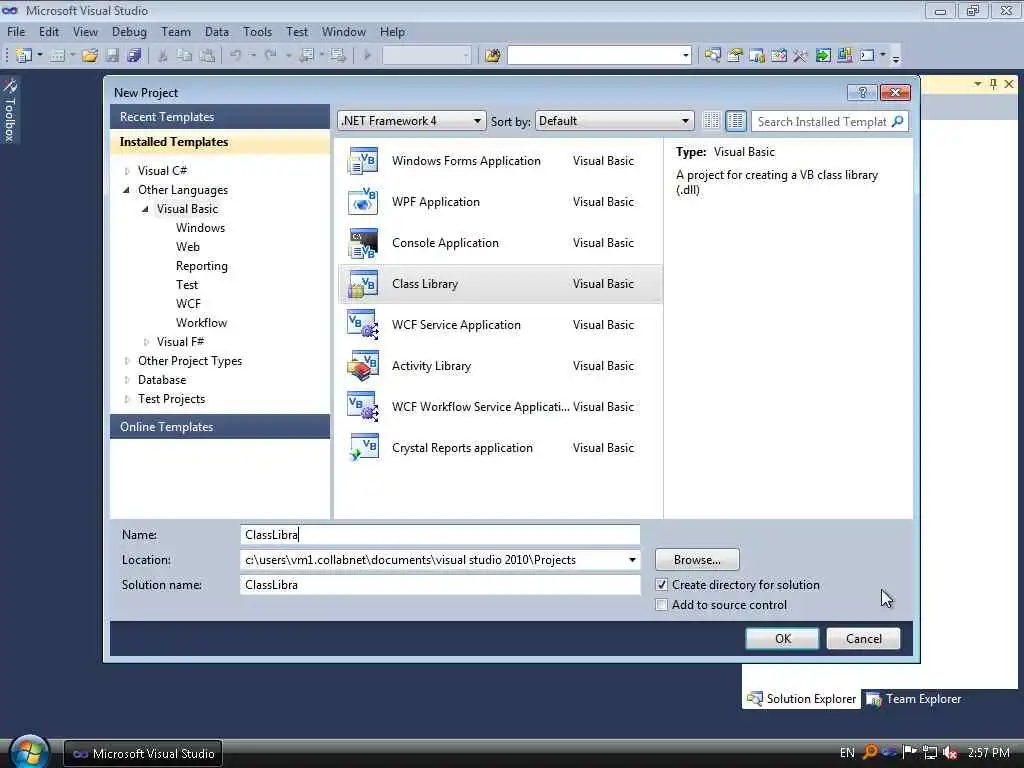Collapse the Other Languages tree node
This screenshot has width=1024, height=768.
coord(127,190)
